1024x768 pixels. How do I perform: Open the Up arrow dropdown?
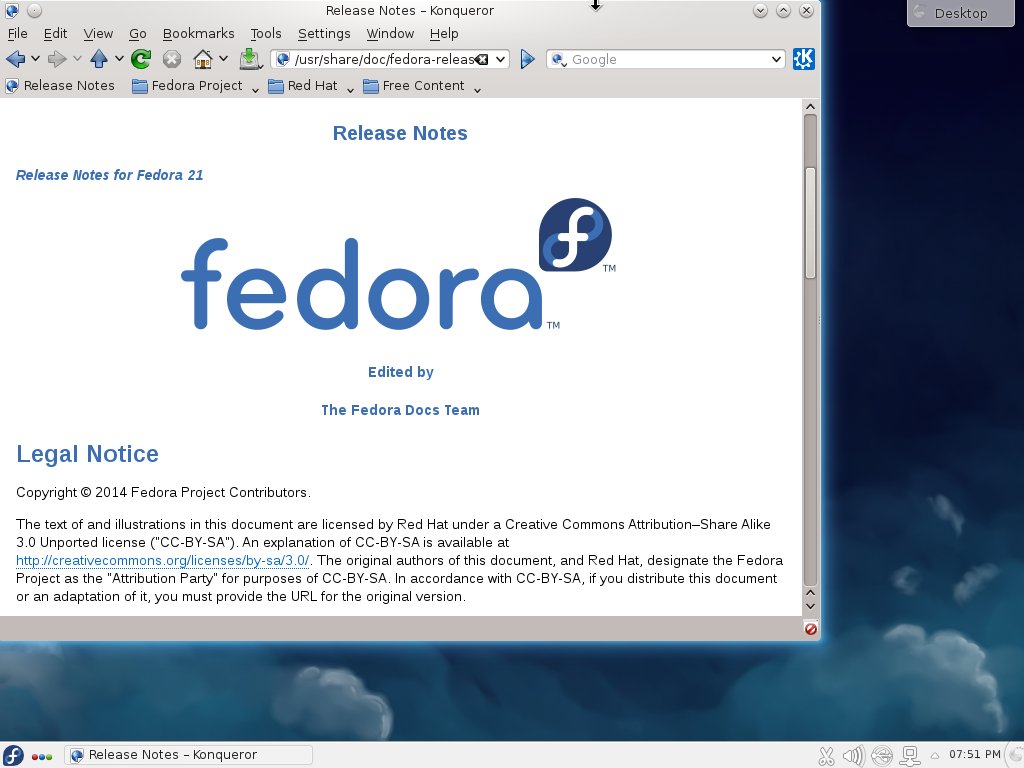tap(119, 59)
